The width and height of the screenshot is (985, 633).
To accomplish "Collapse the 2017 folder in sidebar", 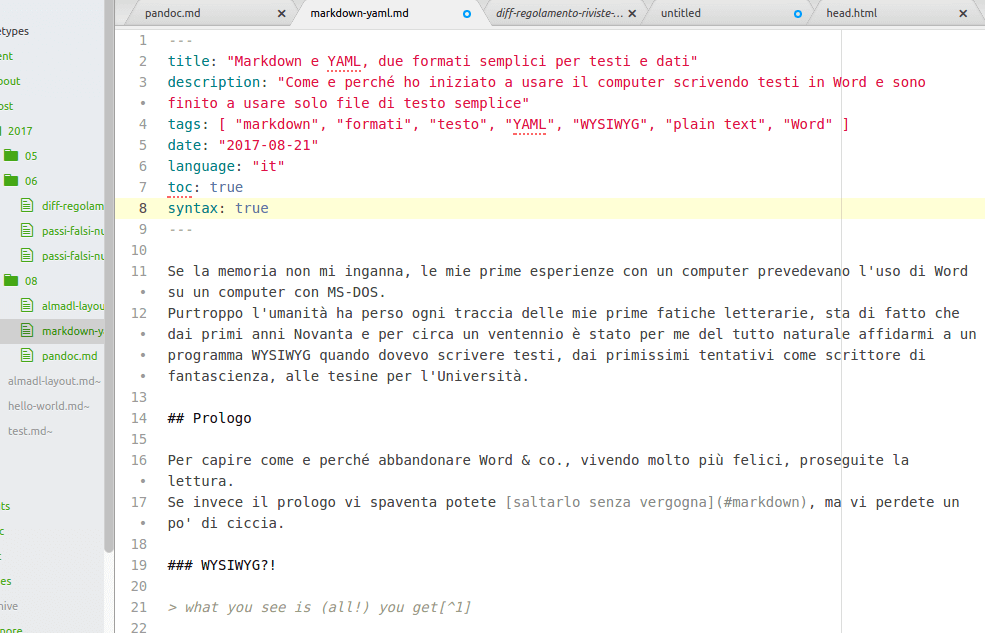I will pos(20,131).
